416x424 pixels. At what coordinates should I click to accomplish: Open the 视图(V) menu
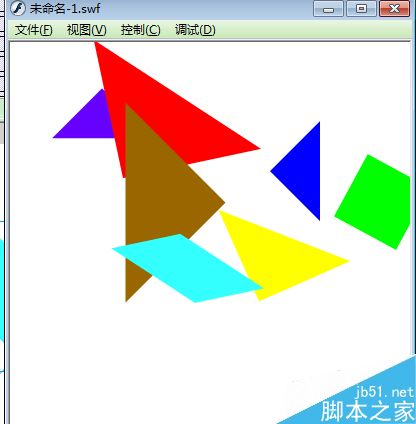87,30
